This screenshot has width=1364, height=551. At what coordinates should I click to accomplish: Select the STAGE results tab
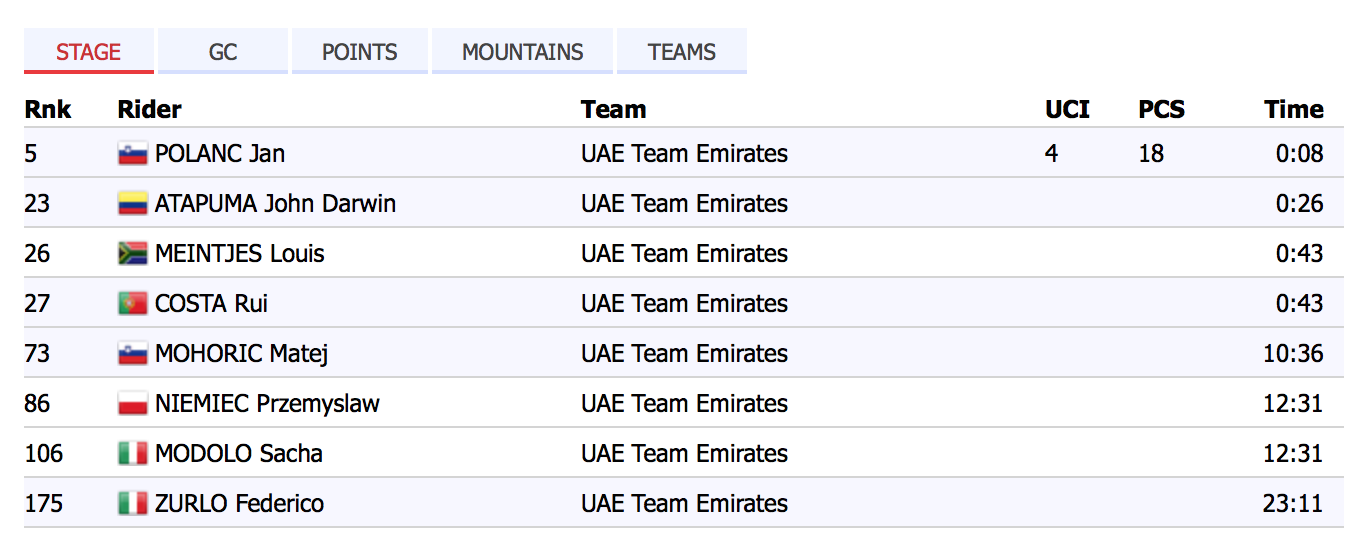(x=89, y=52)
